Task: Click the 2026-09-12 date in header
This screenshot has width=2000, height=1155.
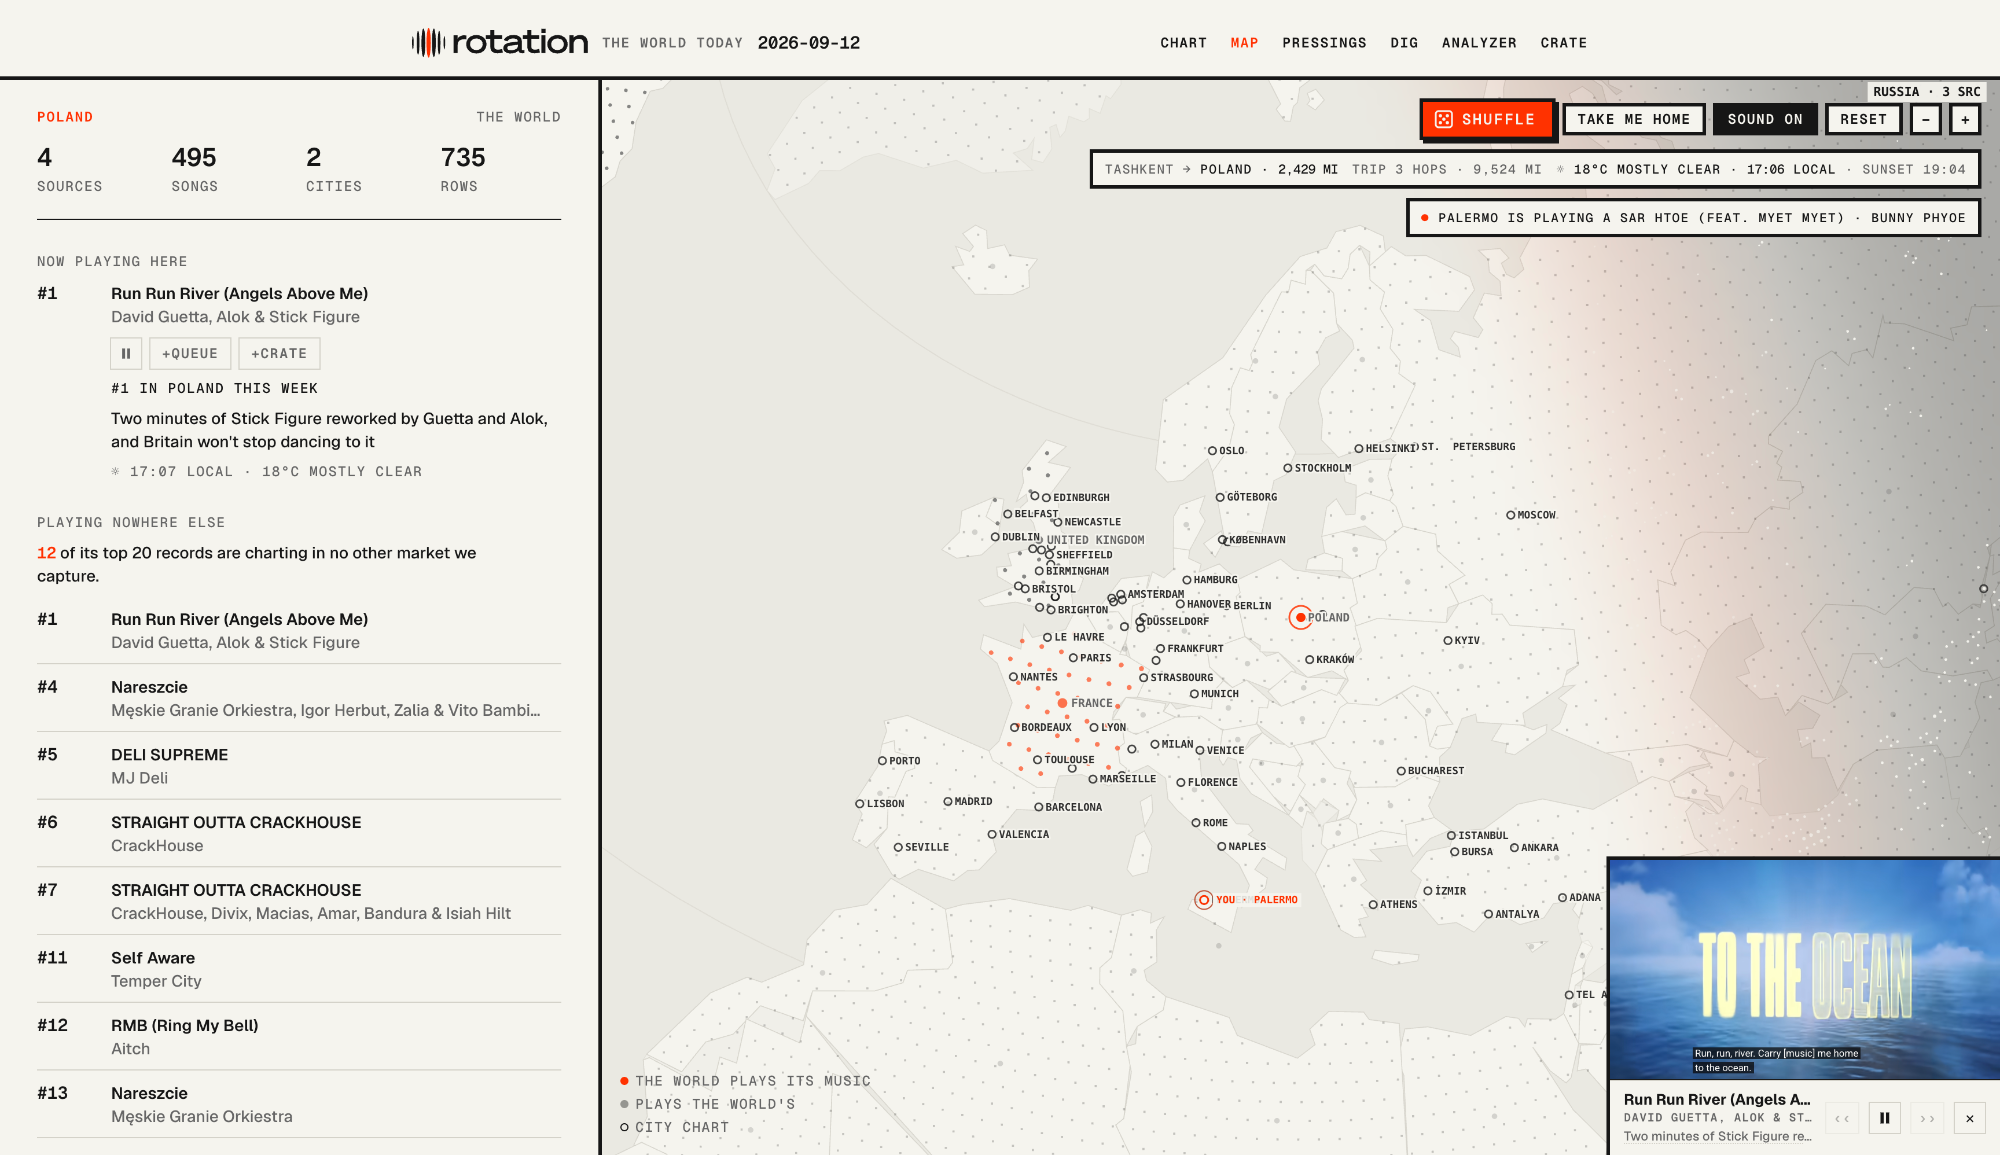Action: [x=809, y=43]
